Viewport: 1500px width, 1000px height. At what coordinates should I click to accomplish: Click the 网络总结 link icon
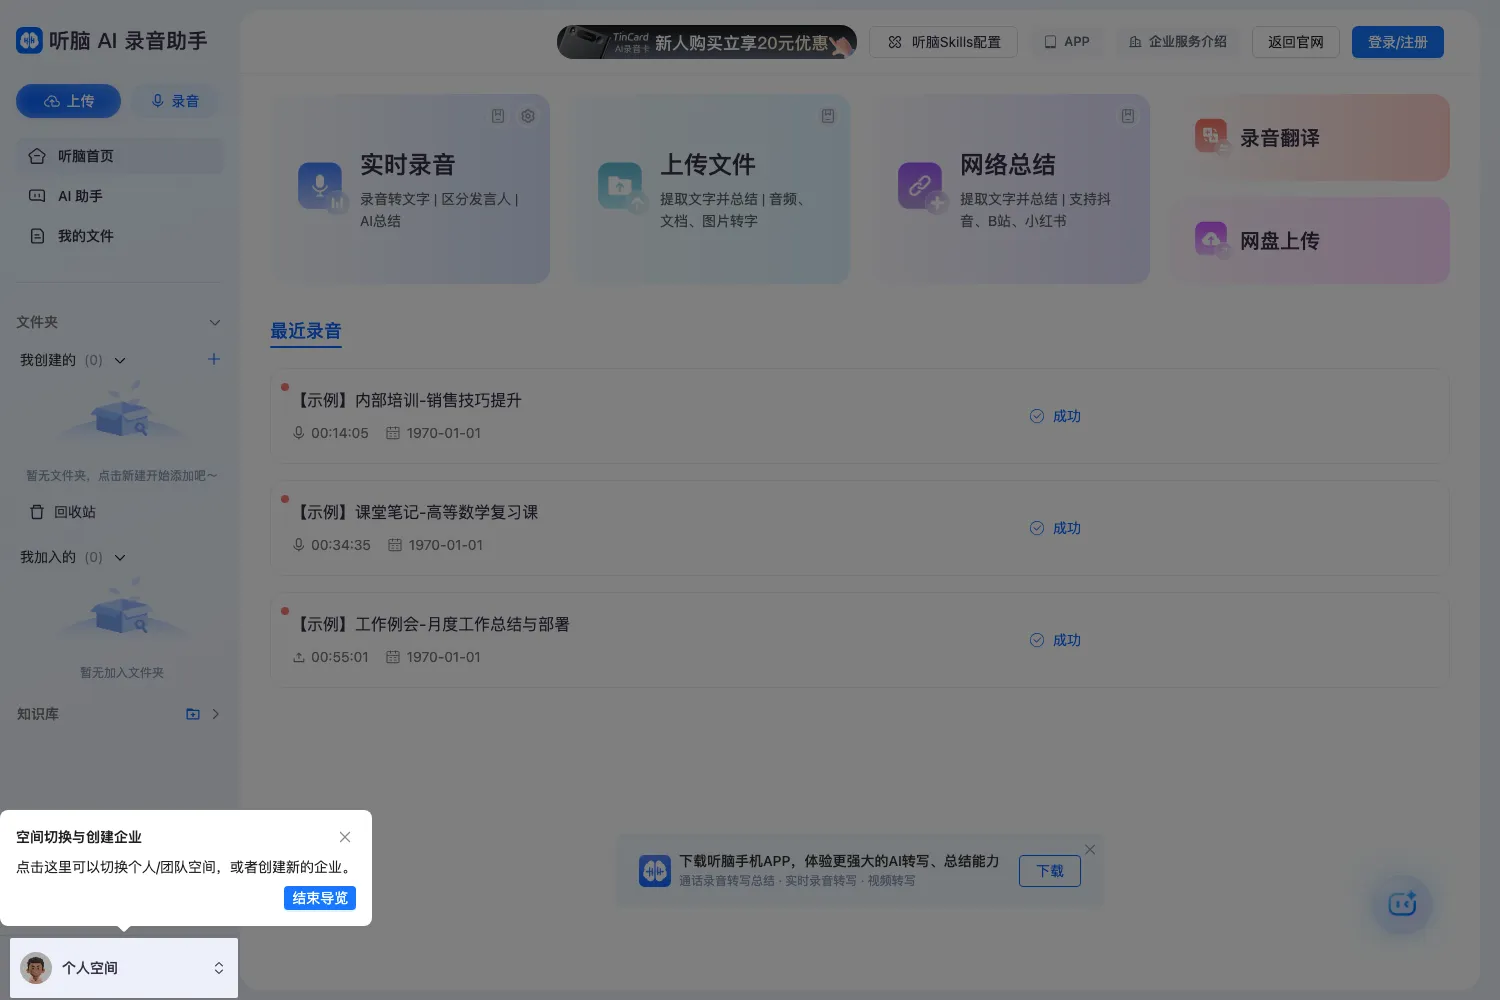click(x=921, y=186)
